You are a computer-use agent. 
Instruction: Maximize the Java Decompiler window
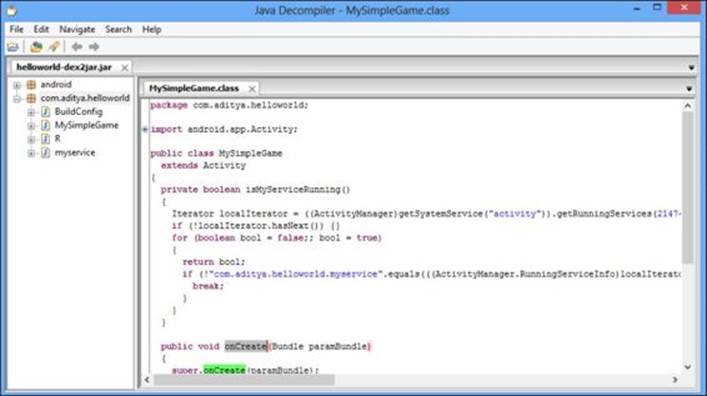(x=657, y=7)
